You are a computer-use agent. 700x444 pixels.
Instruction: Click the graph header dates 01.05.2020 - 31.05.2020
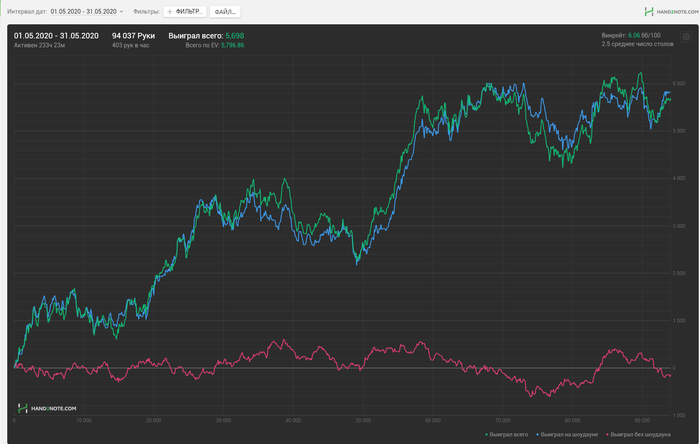[56, 36]
